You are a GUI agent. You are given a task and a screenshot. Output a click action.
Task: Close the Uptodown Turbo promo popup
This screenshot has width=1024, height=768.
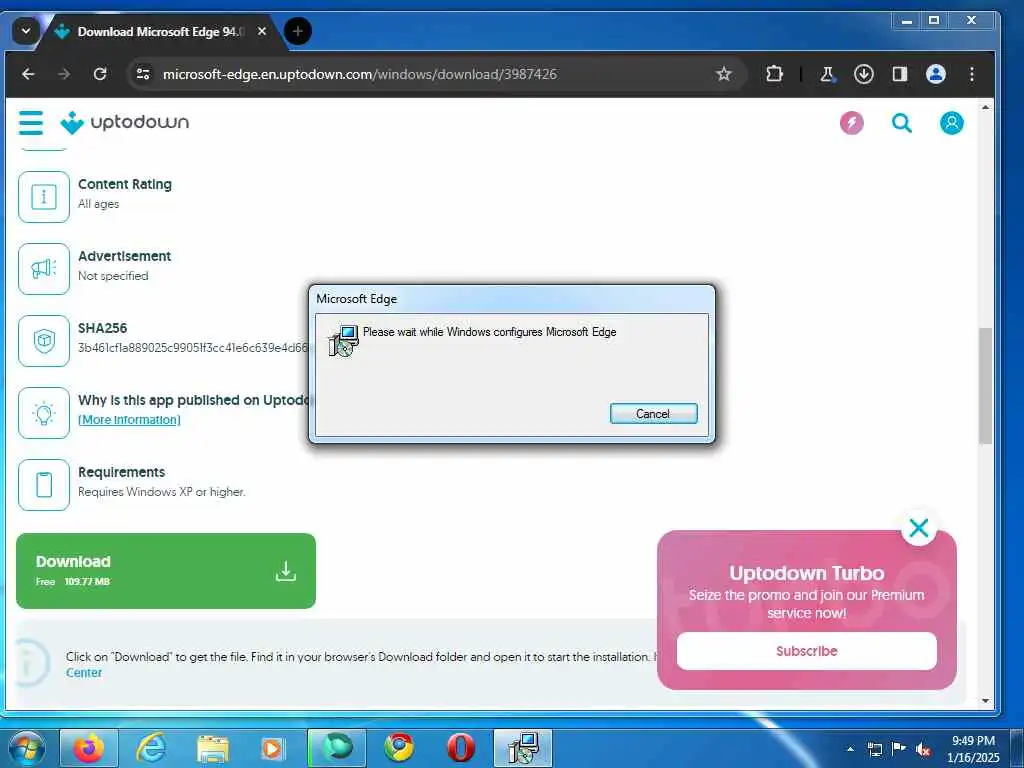coord(919,528)
